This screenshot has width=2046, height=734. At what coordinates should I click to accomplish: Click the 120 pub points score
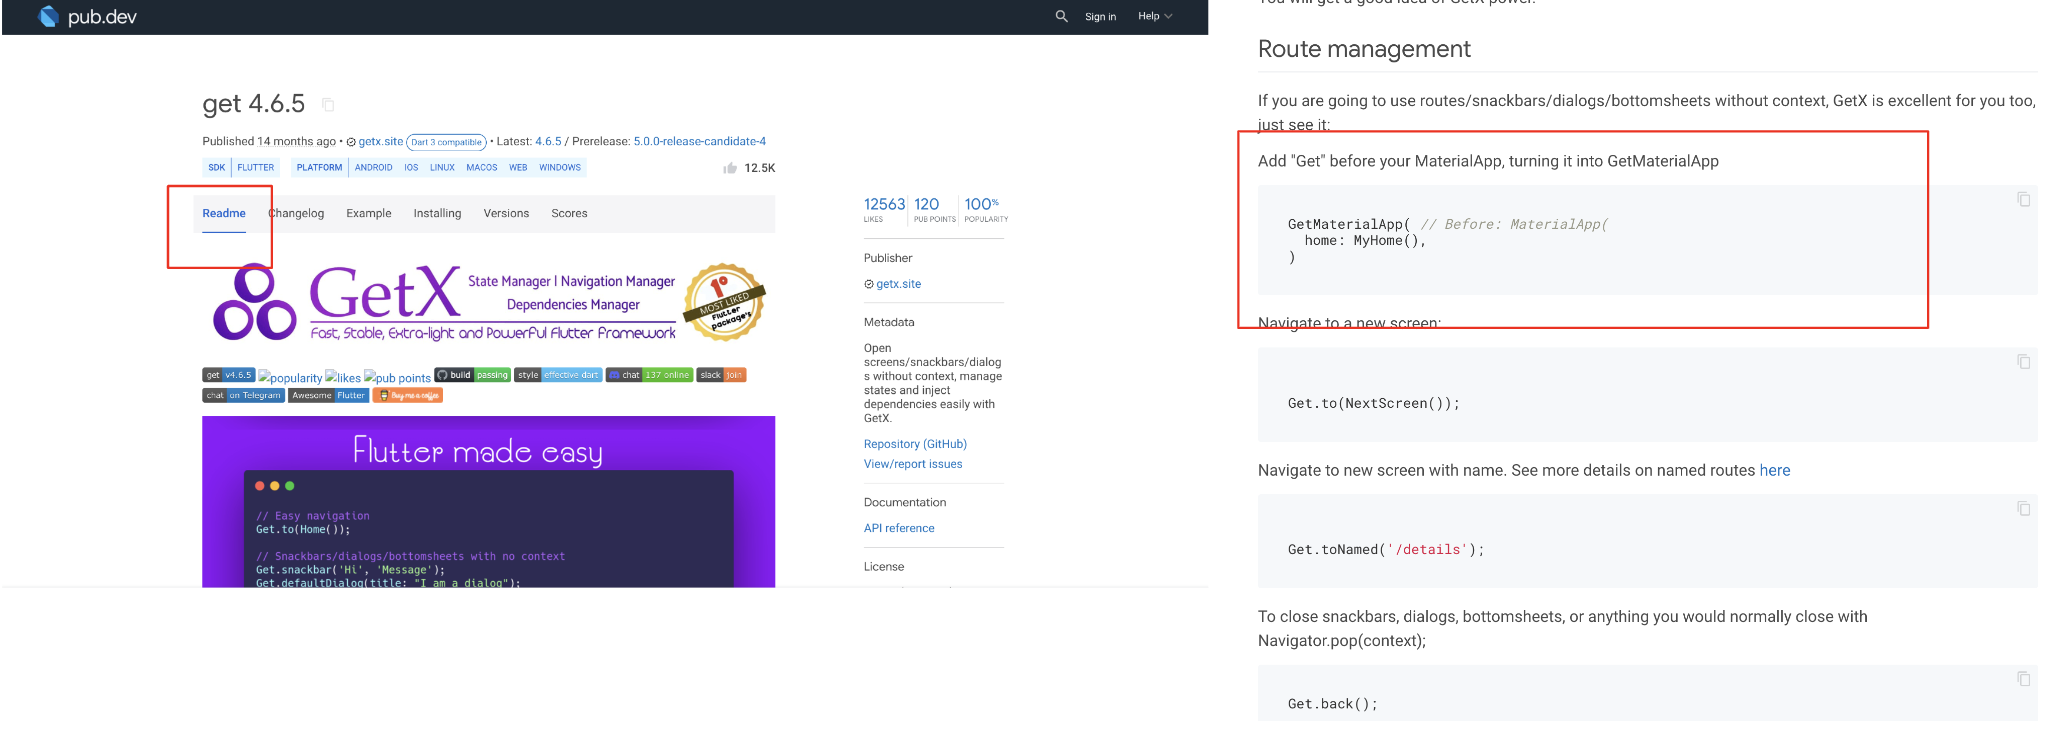934,209
